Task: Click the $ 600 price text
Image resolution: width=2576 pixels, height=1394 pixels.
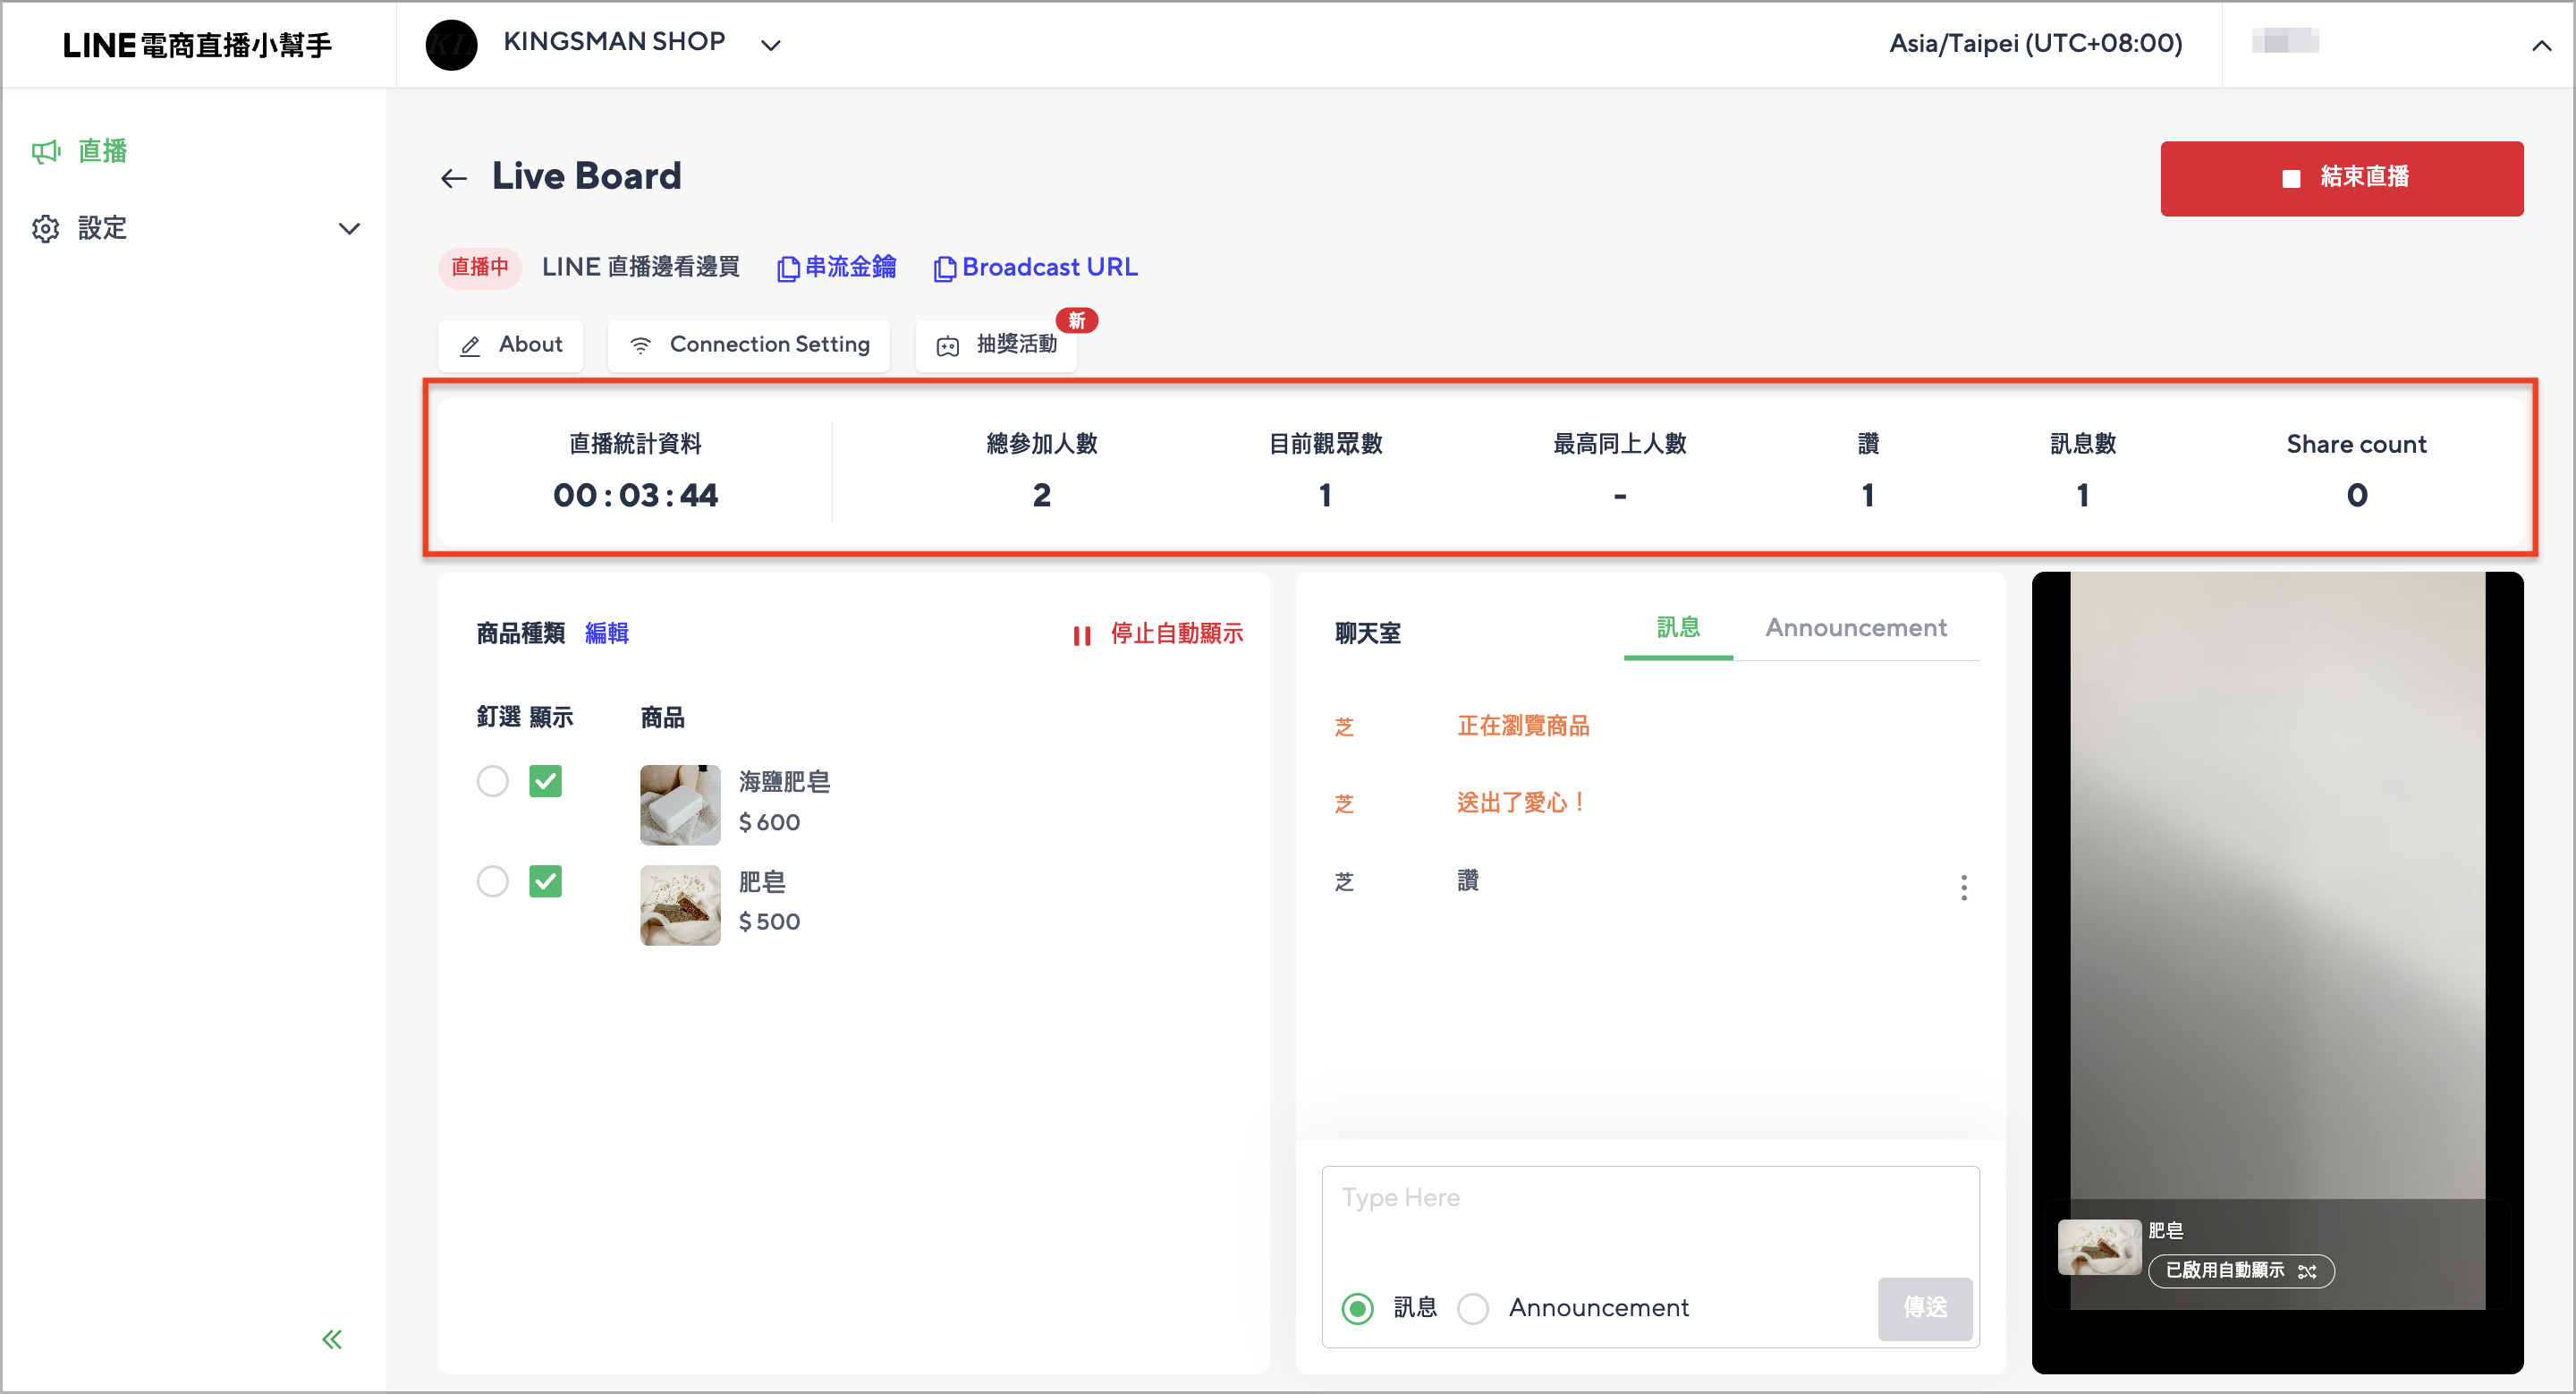Action: [x=769, y=822]
